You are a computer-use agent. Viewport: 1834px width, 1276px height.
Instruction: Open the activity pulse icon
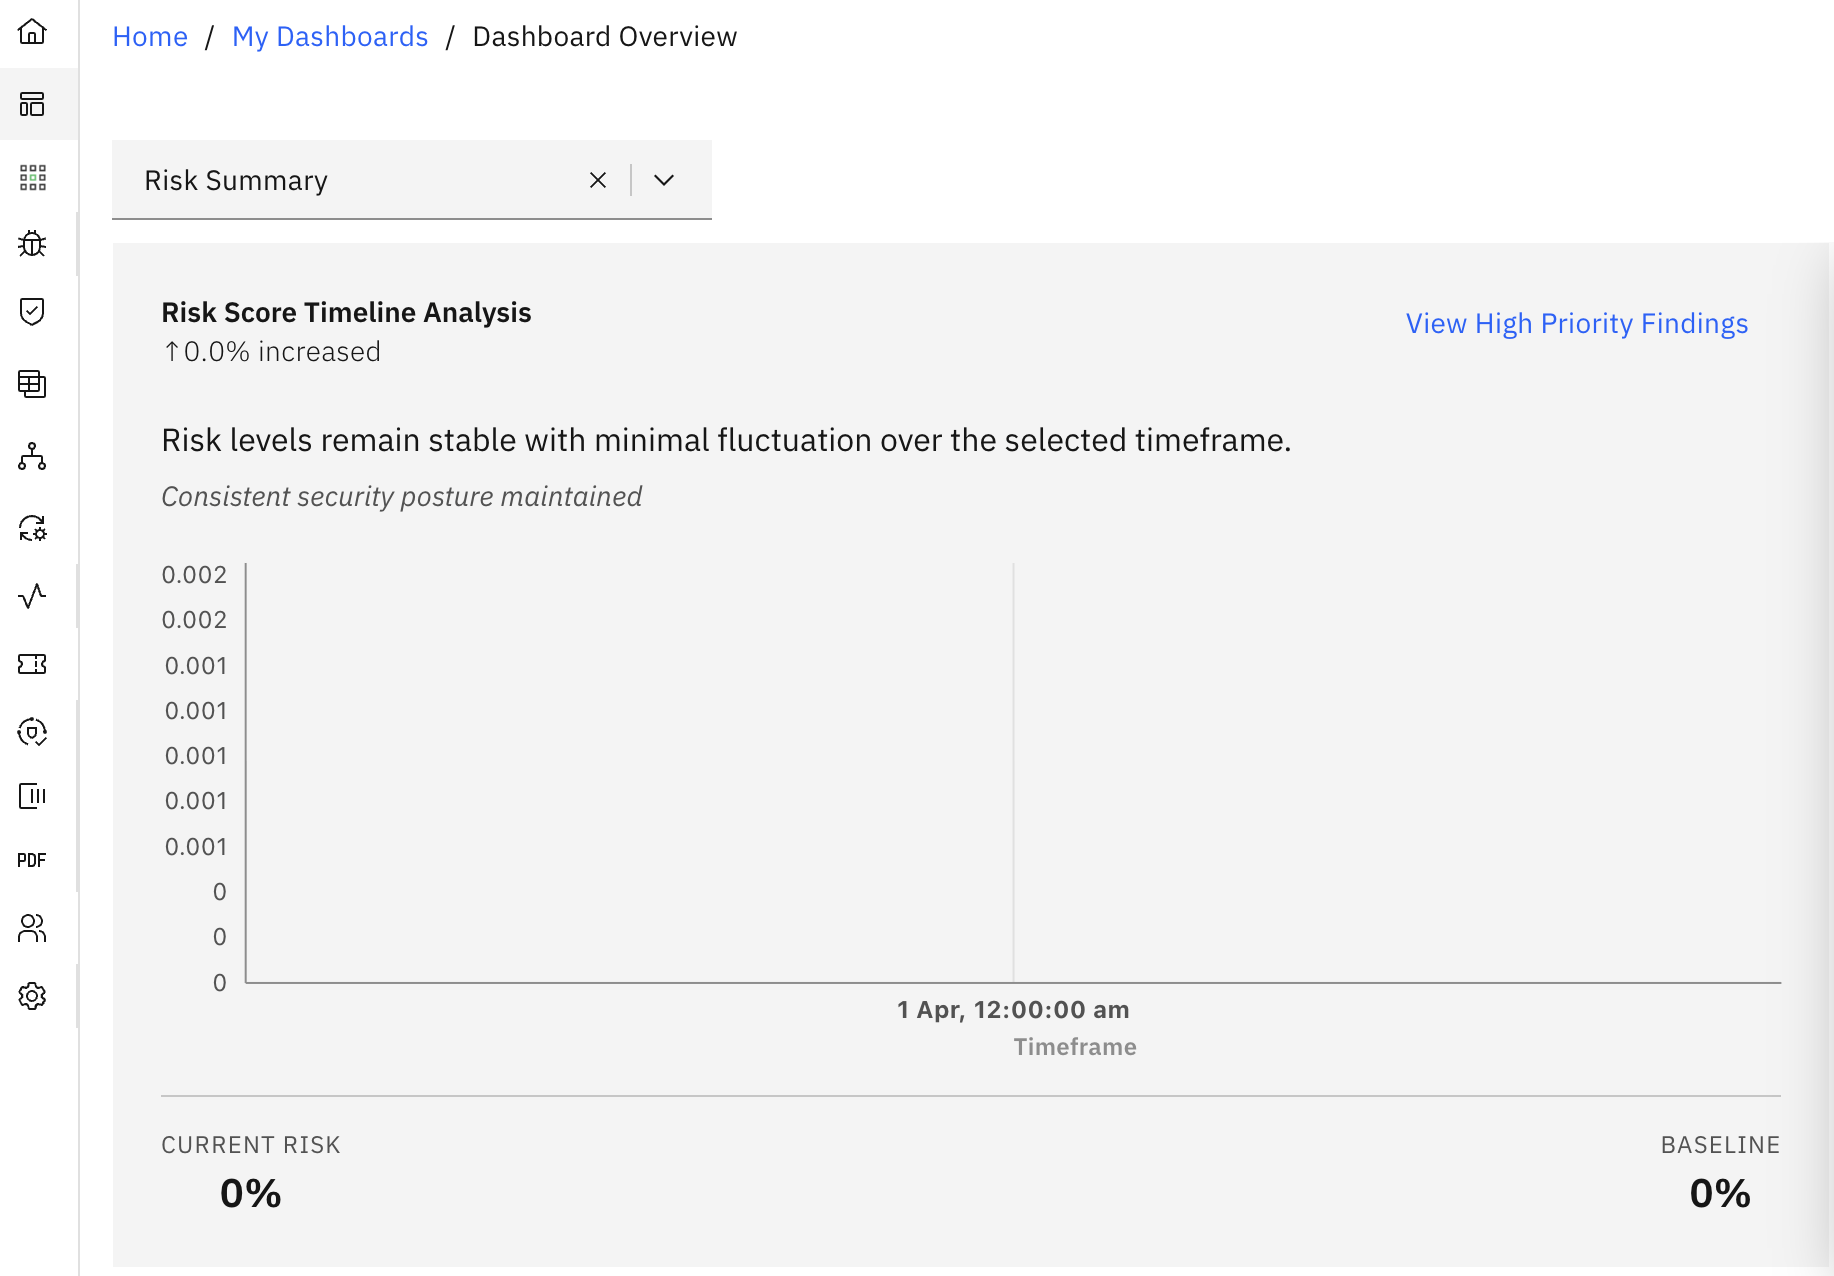(x=32, y=596)
